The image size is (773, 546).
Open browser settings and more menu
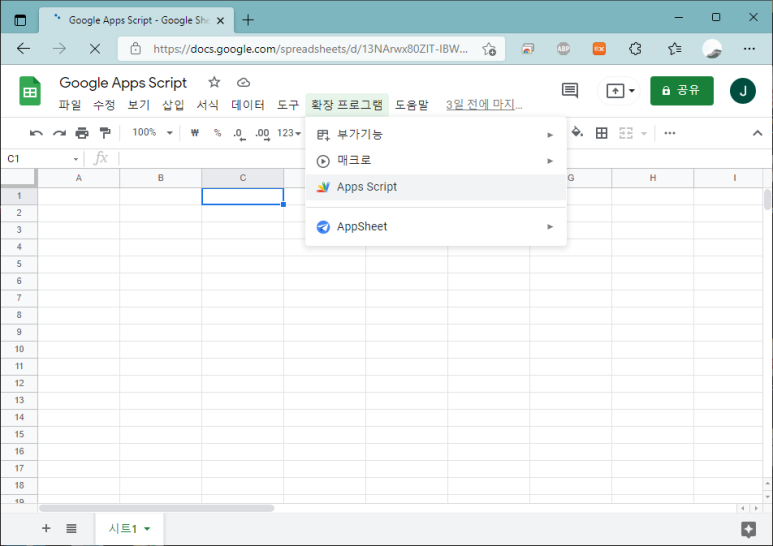pyautogui.click(x=749, y=49)
